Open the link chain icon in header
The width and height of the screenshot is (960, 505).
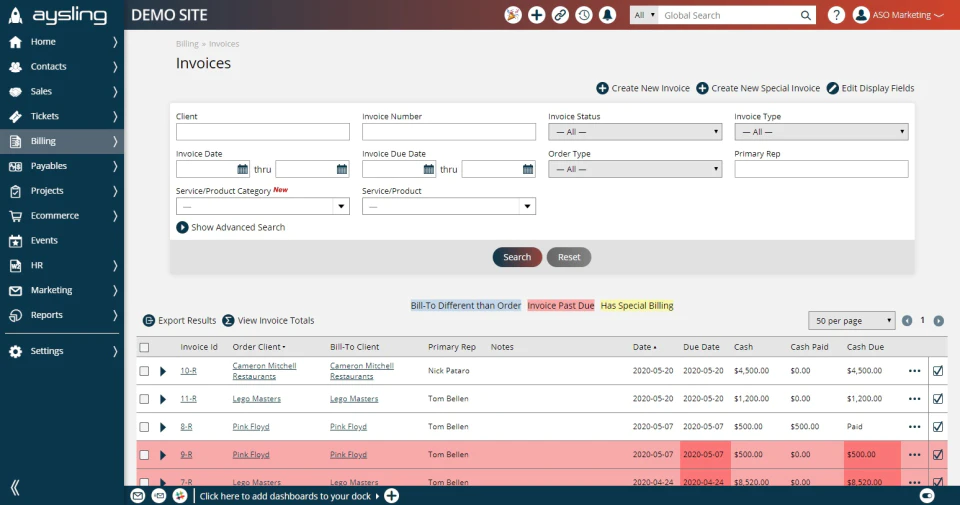tap(560, 15)
